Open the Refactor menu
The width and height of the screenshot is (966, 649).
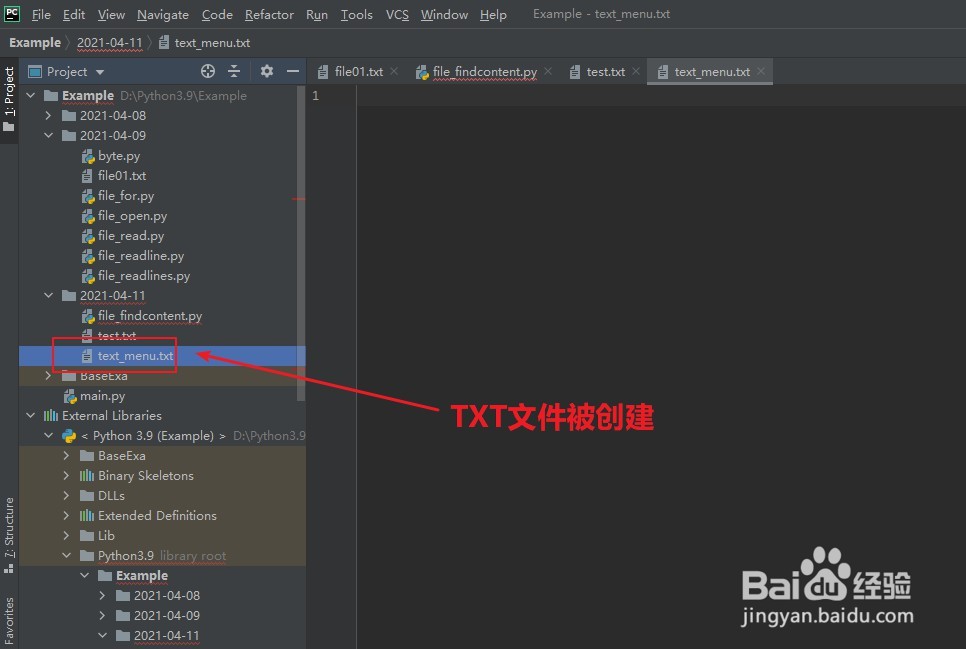tap(269, 14)
